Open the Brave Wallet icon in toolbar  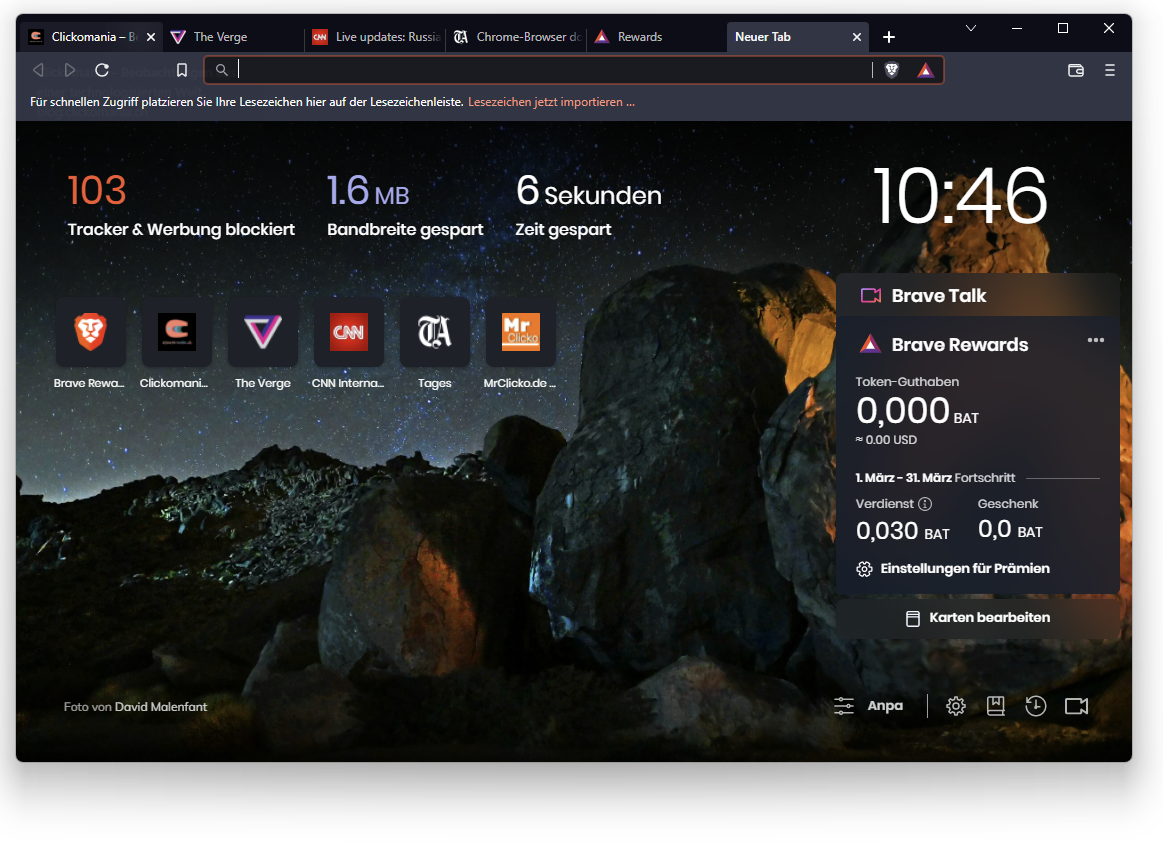pos(1076,70)
